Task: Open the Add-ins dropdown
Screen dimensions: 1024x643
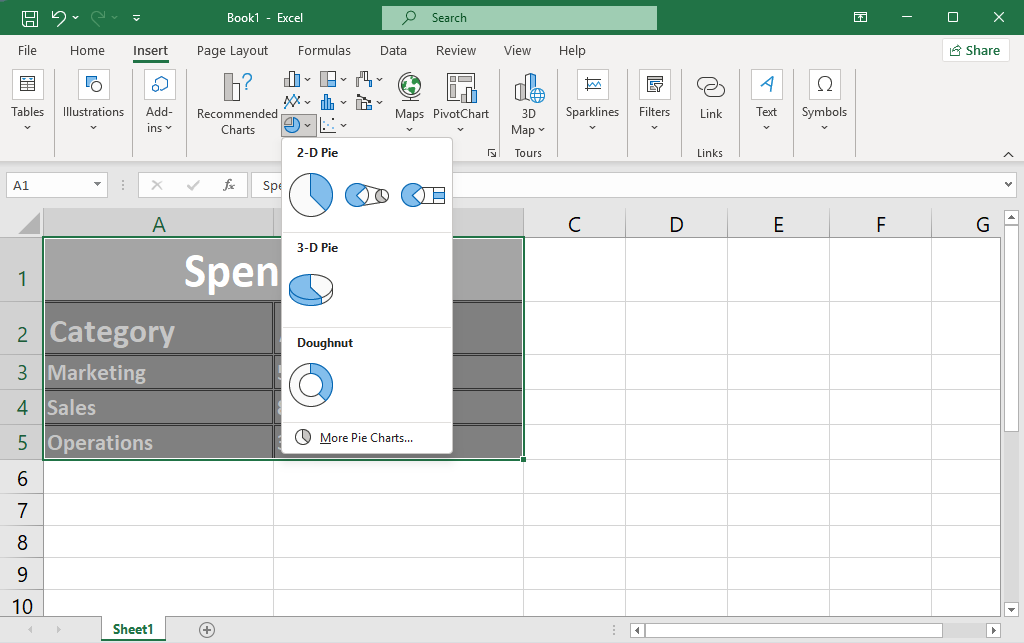Action: pyautogui.click(x=159, y=101)
